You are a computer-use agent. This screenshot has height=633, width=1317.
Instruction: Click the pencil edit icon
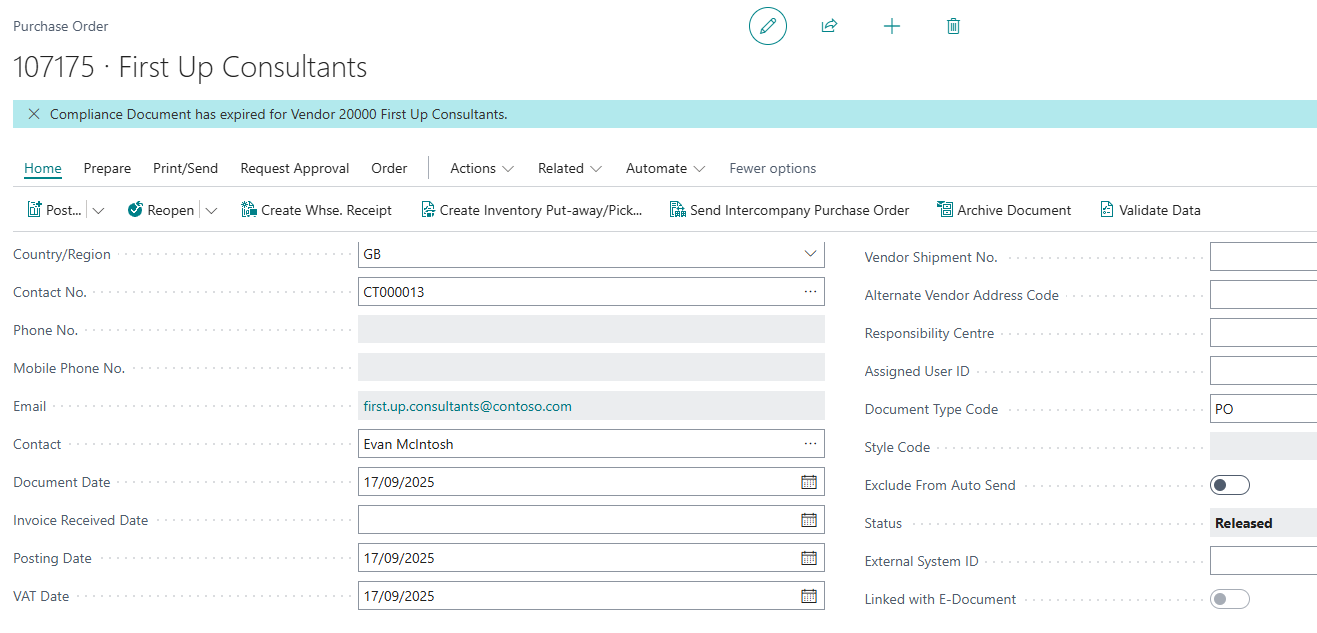click(767, 26)
